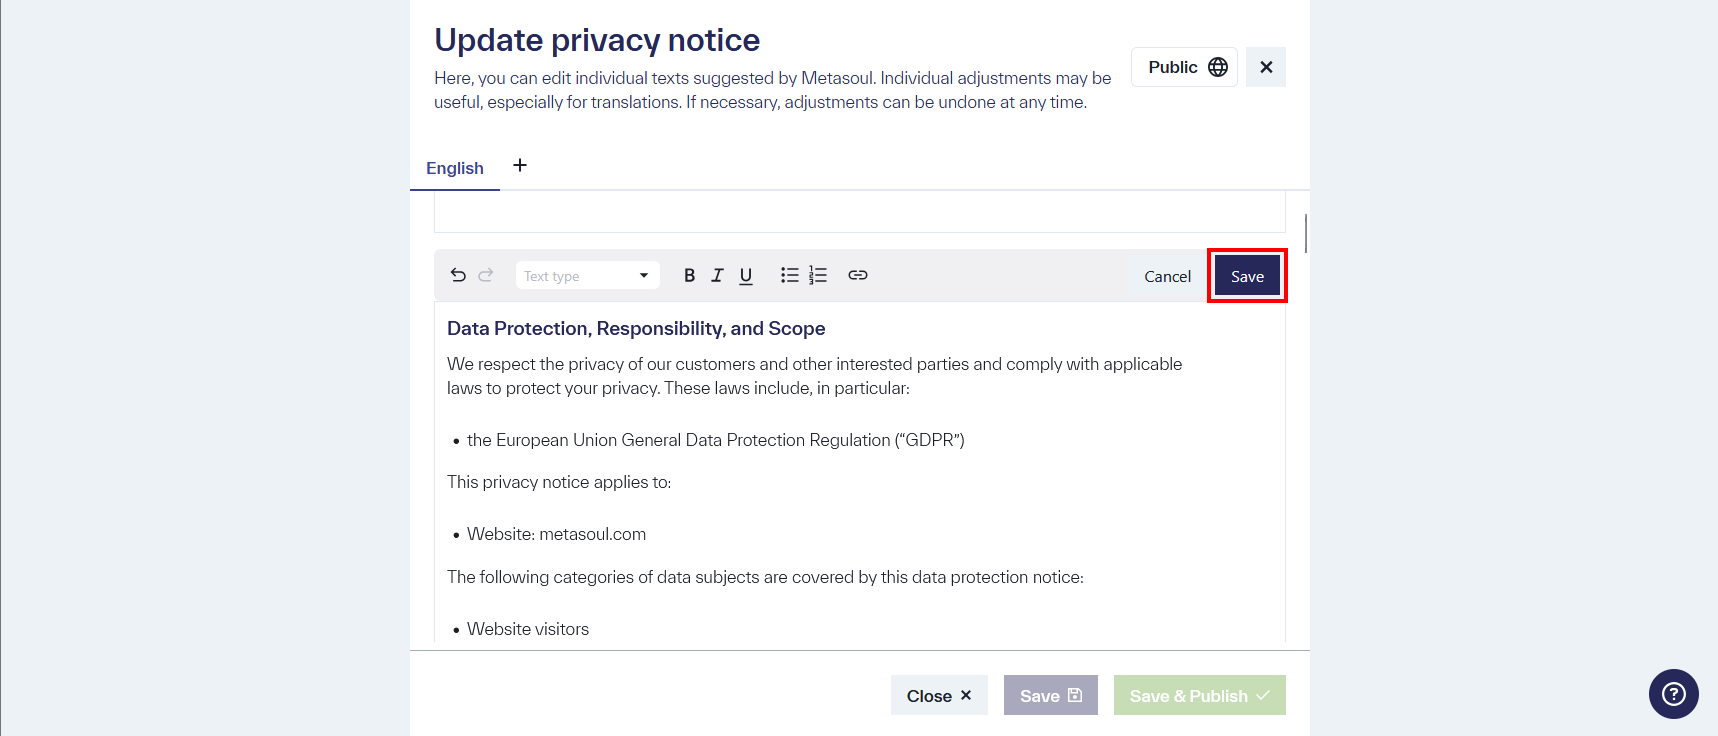The height and width of the screenshot is (736, 1718).
Task: Toggle italic text formatting
Action: 717,276
